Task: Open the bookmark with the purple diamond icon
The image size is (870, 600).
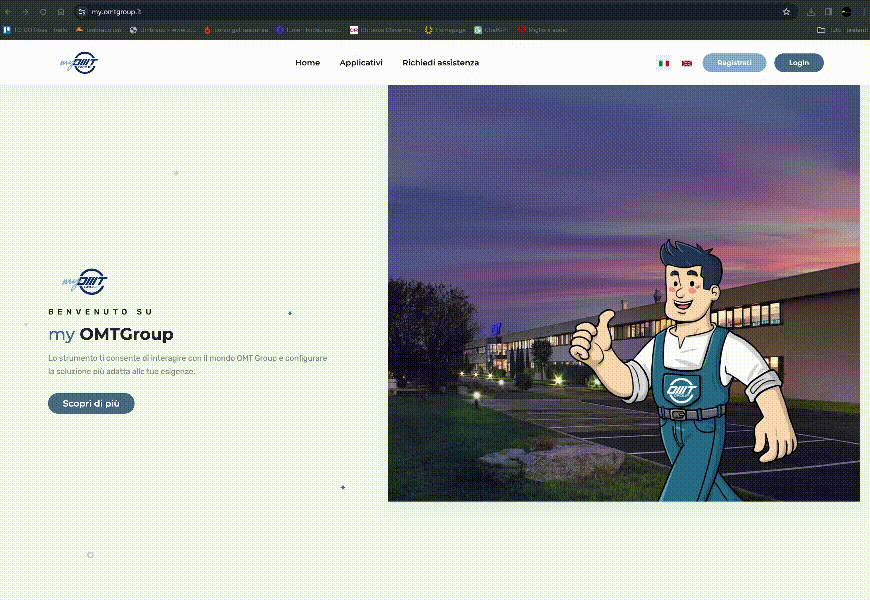Action: 308,30
